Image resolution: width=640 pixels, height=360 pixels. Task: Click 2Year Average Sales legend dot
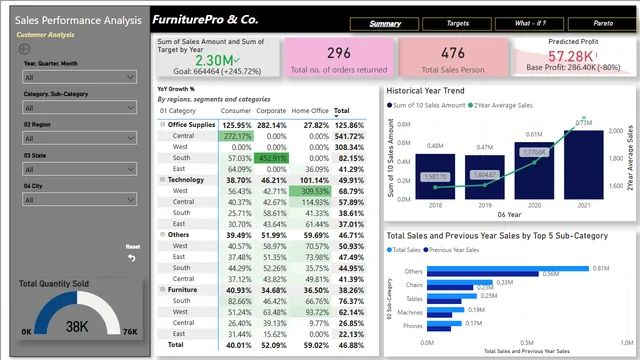click(470, 105)
